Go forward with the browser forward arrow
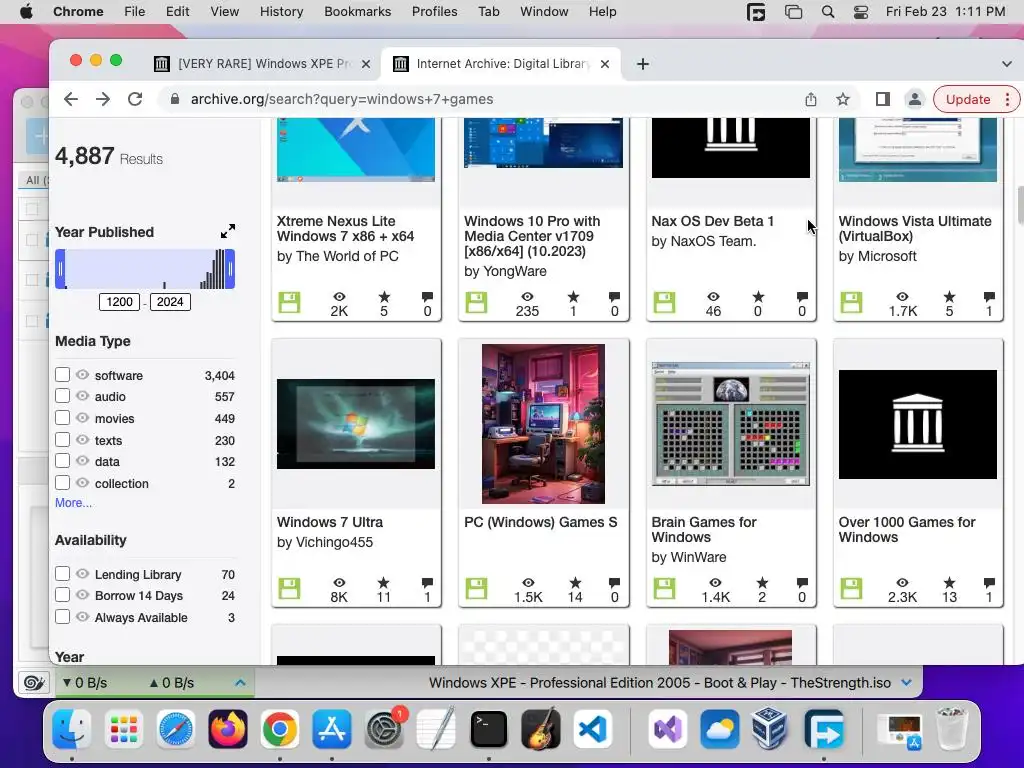Screen dimensions: 1024x768 click(x=103, y=99)
